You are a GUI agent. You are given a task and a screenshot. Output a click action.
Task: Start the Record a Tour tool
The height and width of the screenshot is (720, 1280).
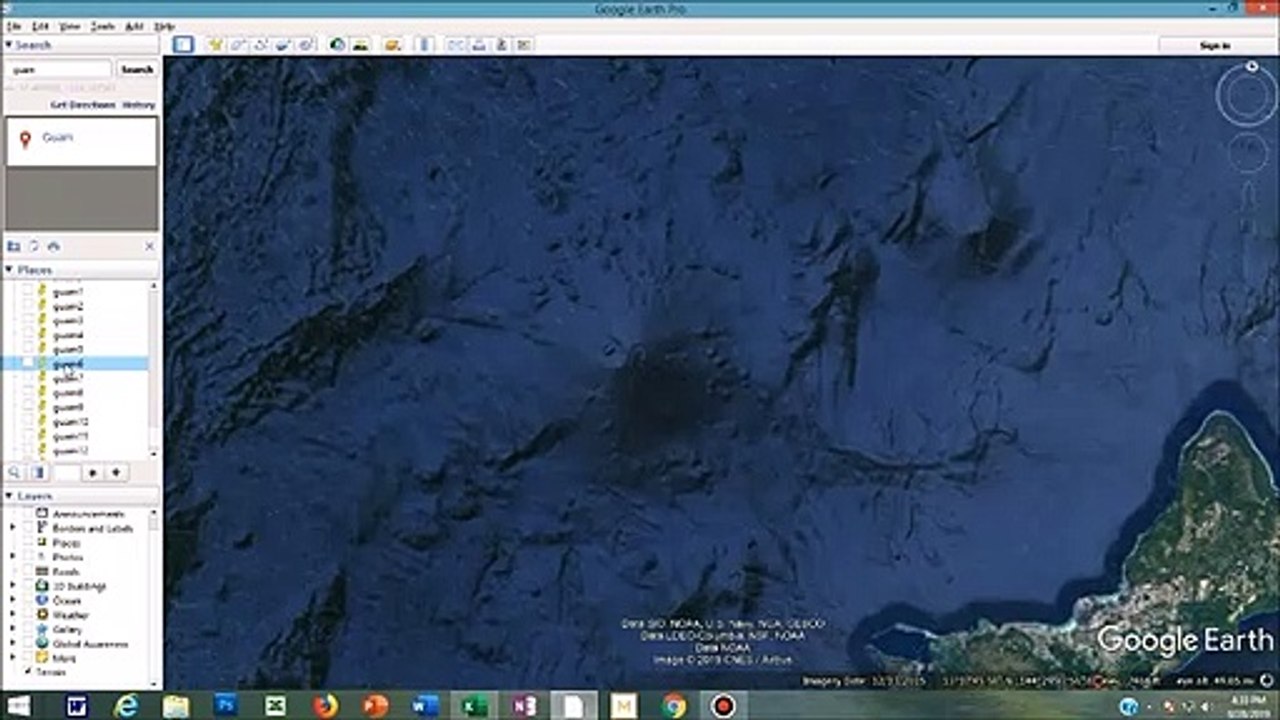click(x=307, y=45)
